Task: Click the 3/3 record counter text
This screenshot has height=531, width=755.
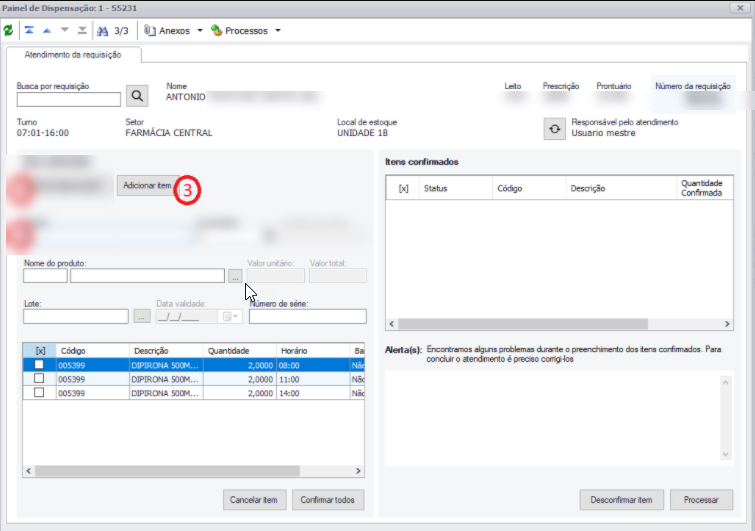Action: click(121, 31)
